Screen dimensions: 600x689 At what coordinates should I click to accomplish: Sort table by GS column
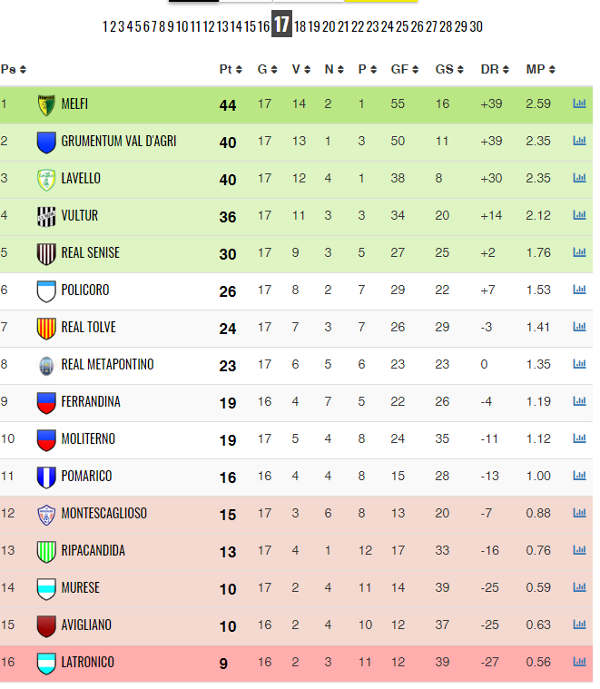coord(449,69)
